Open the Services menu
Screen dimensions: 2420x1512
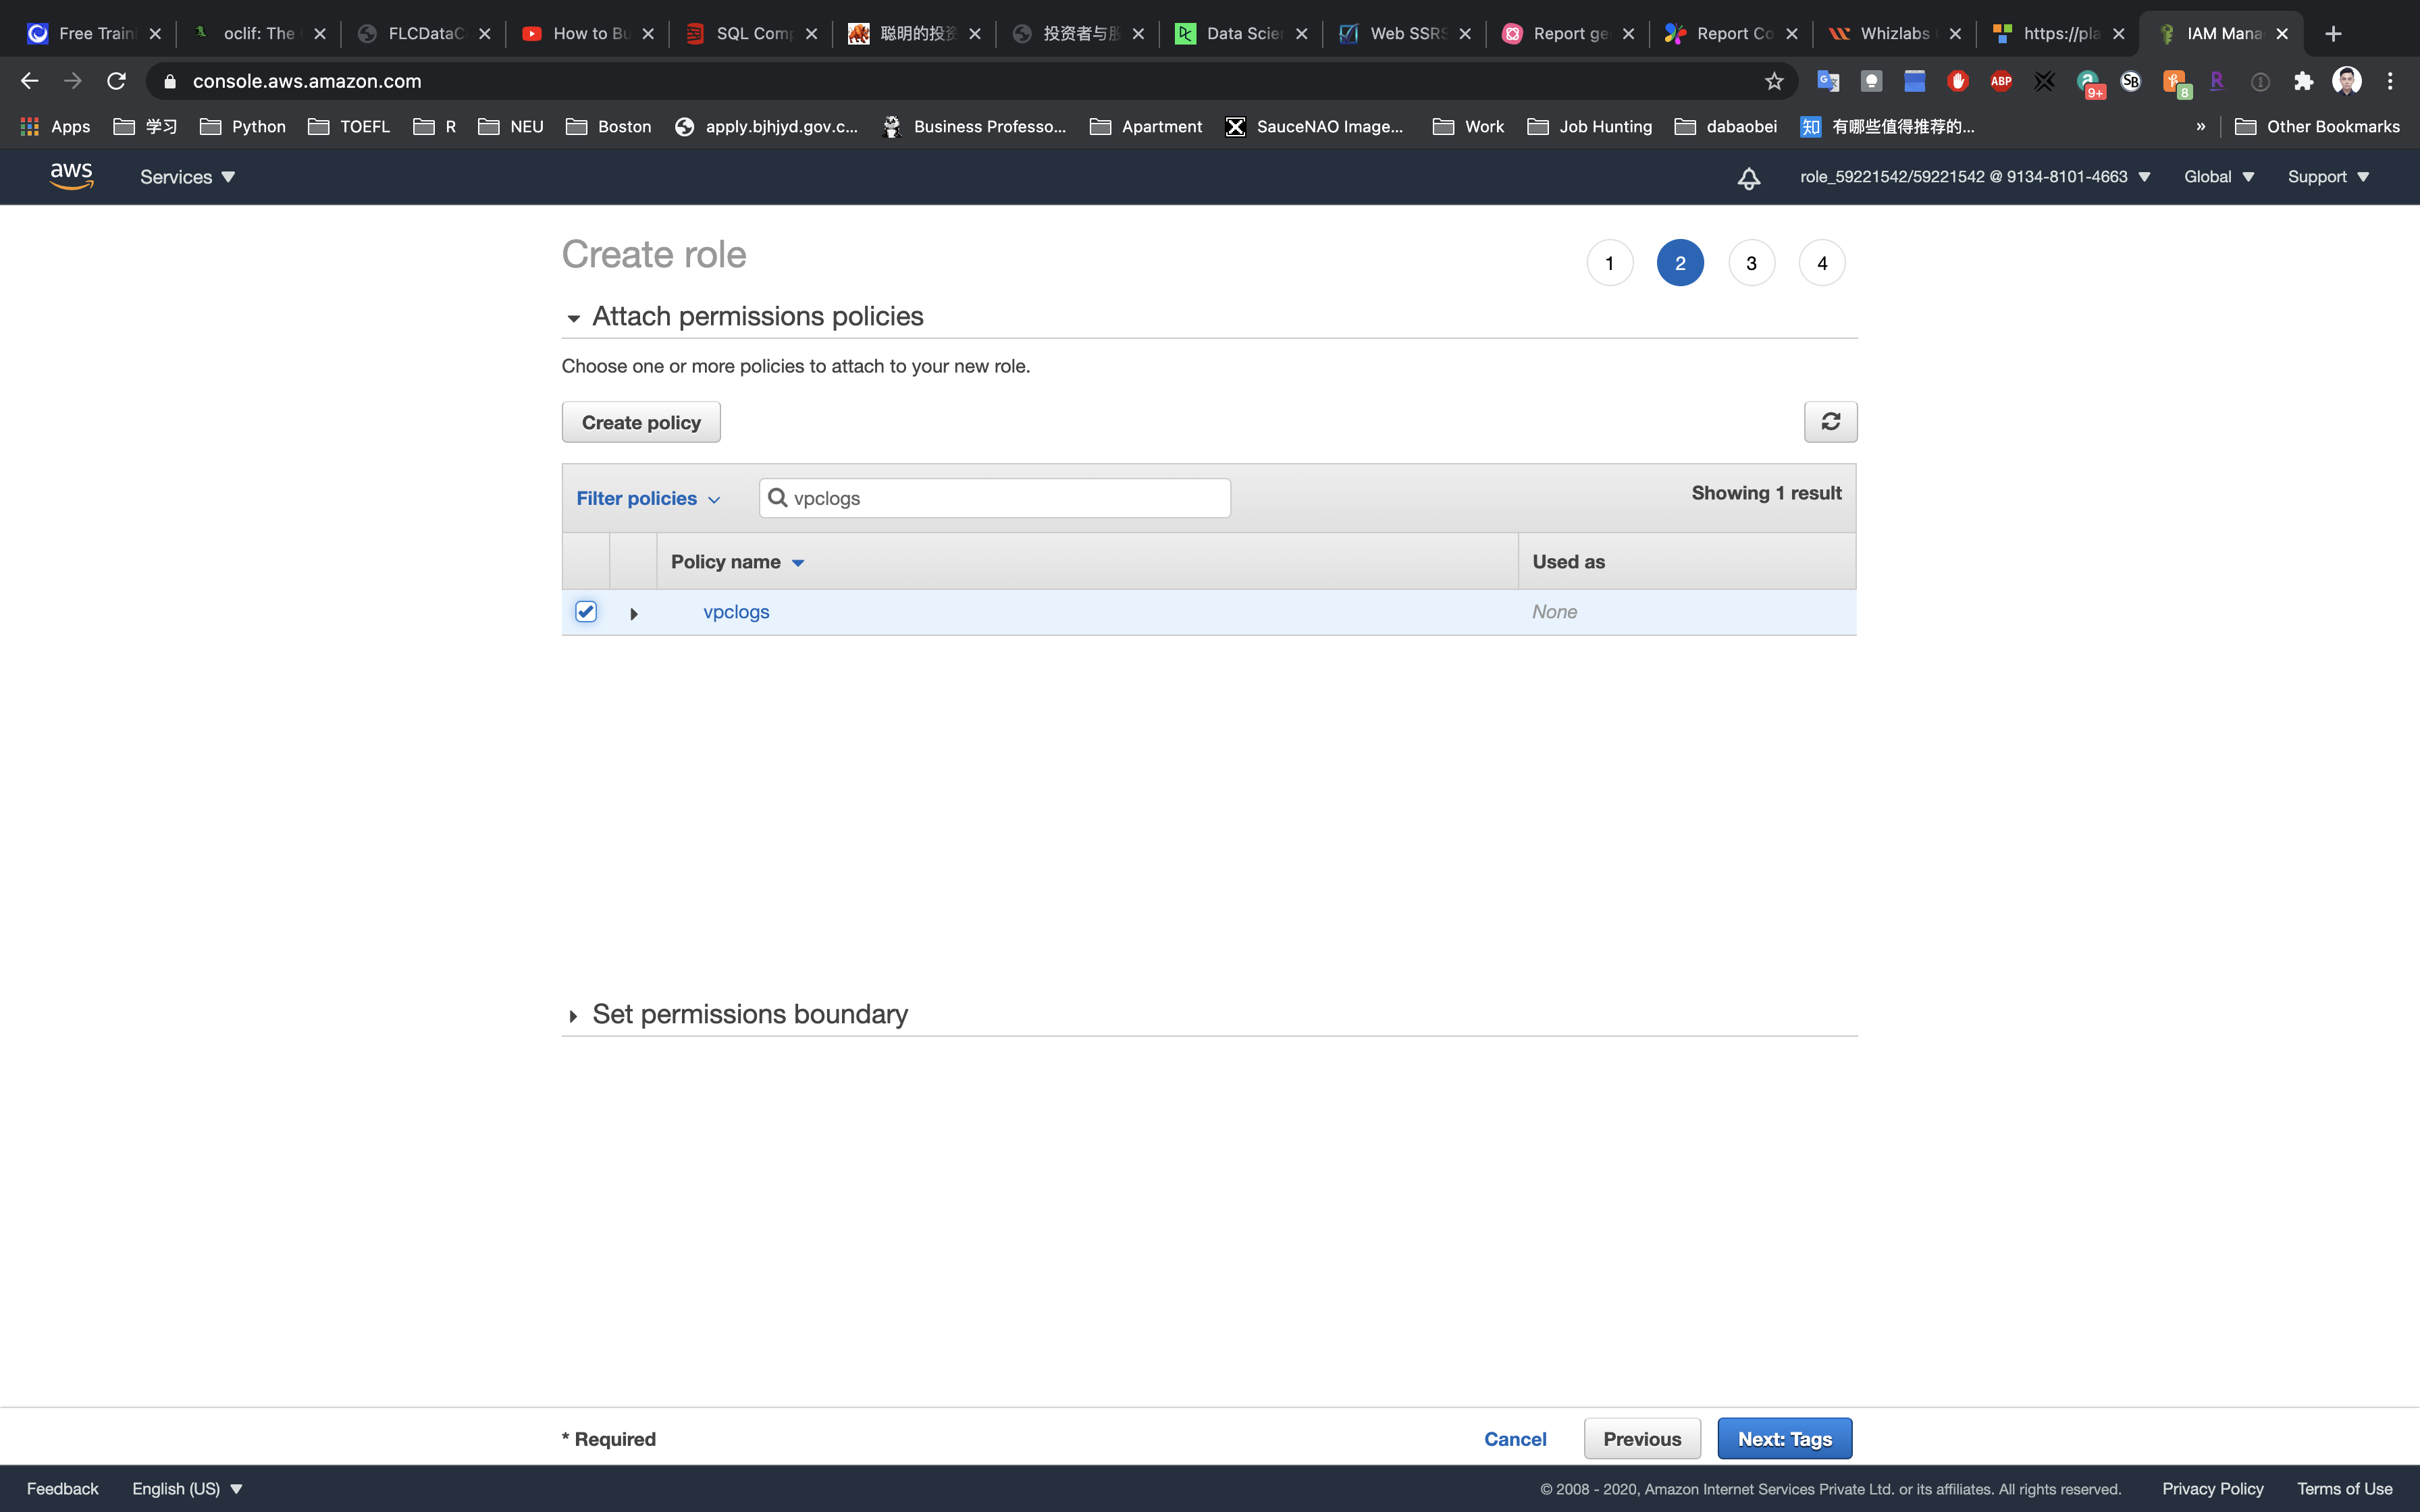click(x=187, y=177)
